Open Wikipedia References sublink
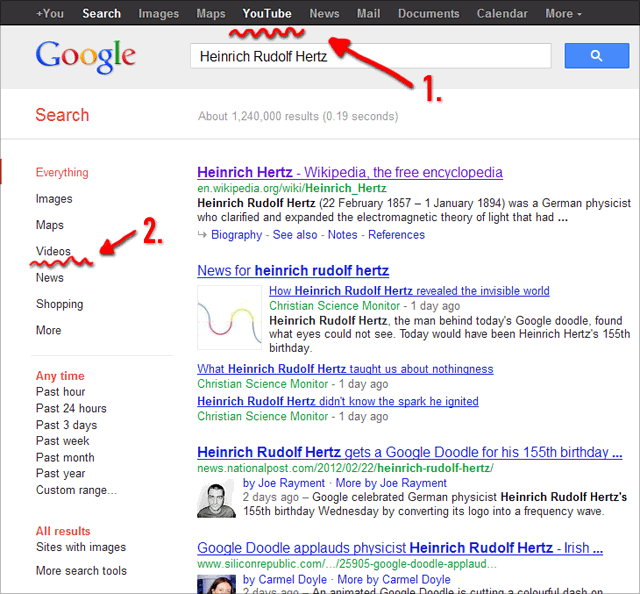640x594 pixels. click(x=396, y=235)
